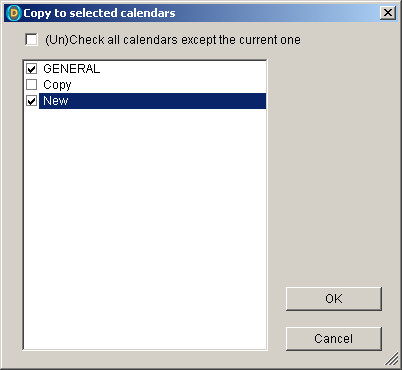Click gray panel area above OK button
This screenshot has height=370, width=402.
[334, 173]
